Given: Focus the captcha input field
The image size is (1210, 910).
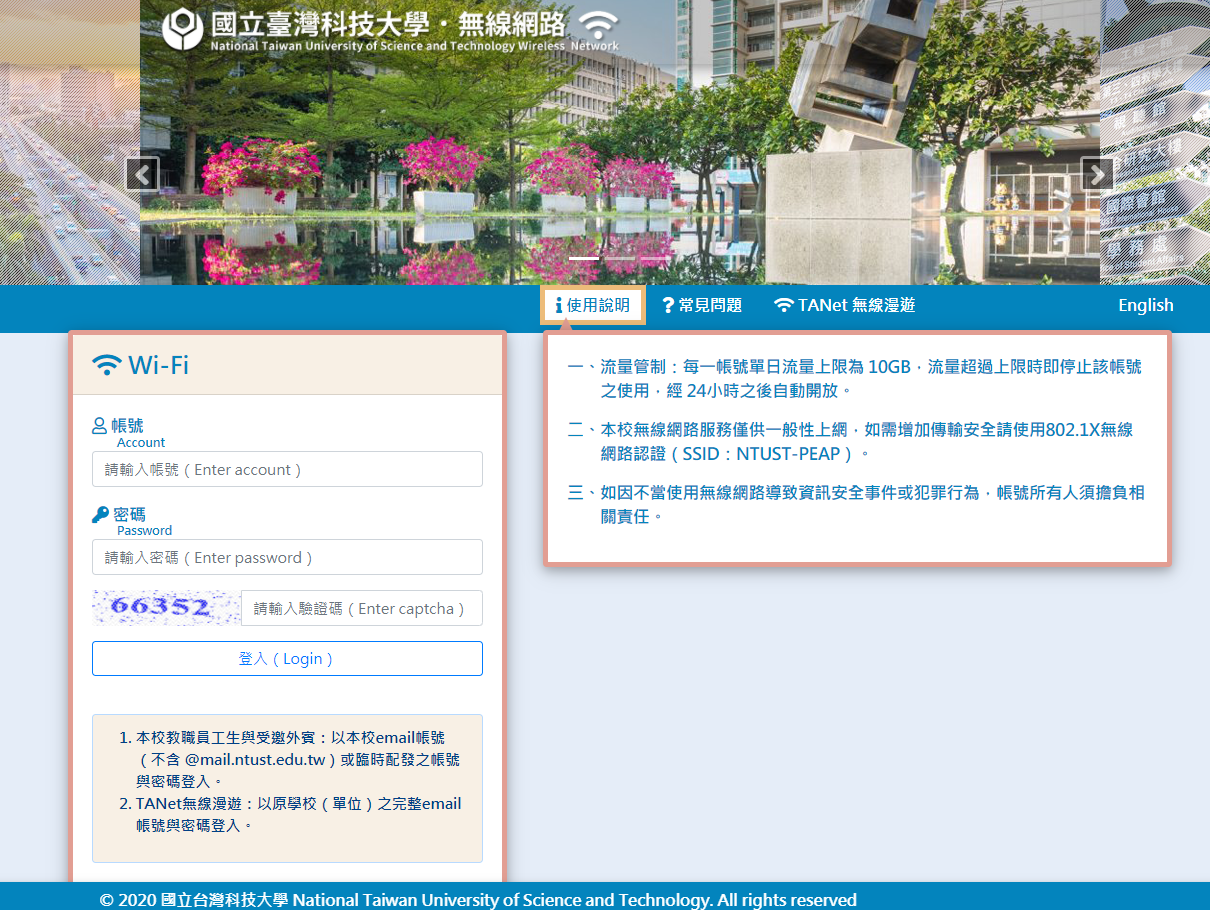Looking at the screenshot, I should tap(362, 608).
